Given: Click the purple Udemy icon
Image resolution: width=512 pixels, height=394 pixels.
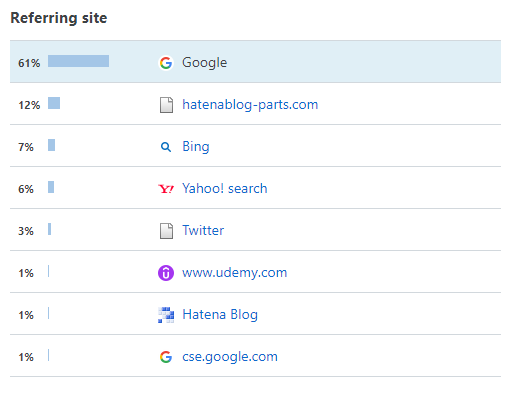Looking at the screenshot, I should click(166, 273).
